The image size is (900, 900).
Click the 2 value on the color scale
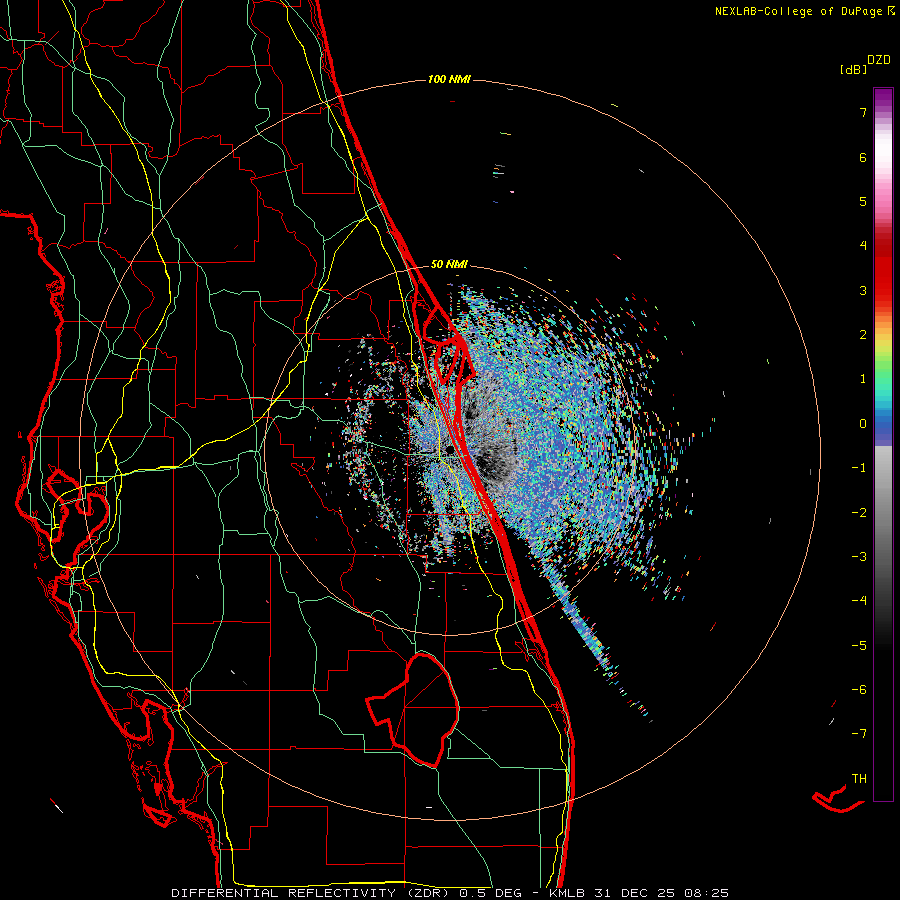[x=863, y=335]
